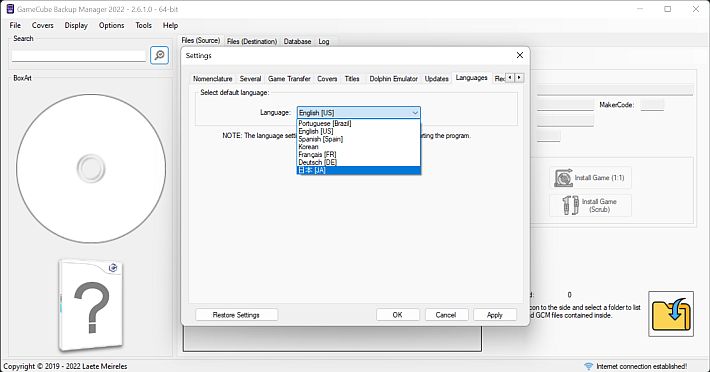
Task: Click 'Internet connection established!' status text
Action: 641,366
